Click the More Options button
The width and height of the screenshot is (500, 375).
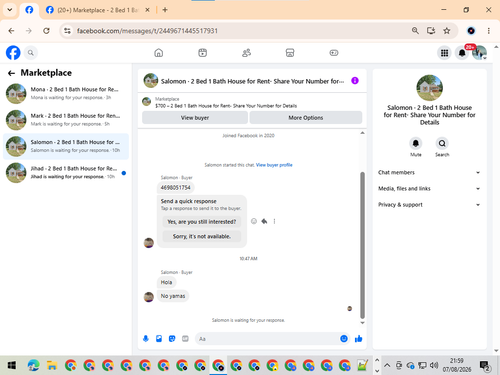click(306, 118)
